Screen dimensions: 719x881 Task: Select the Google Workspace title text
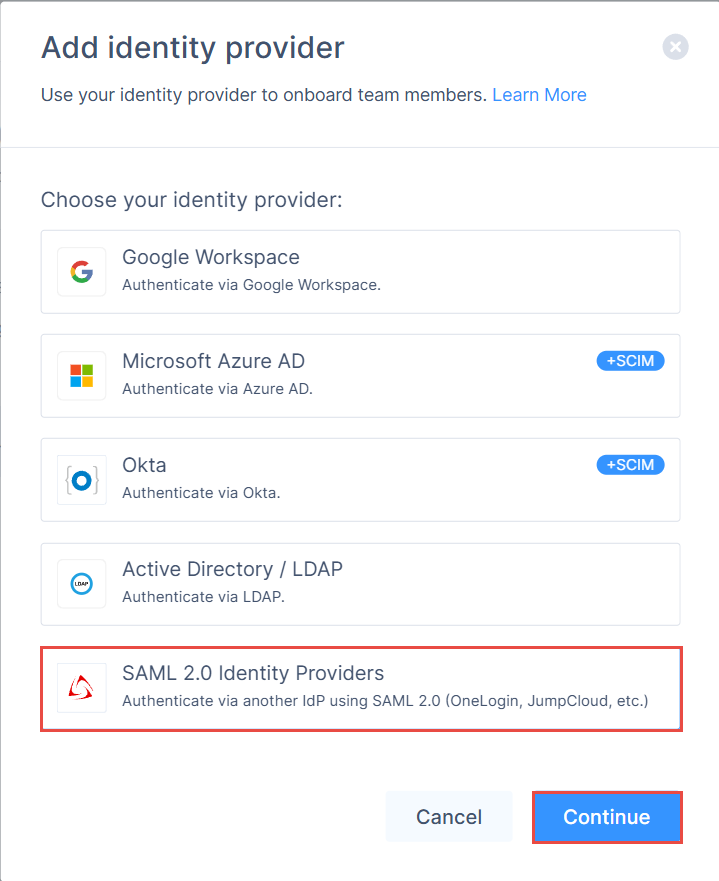pos(210,257)
